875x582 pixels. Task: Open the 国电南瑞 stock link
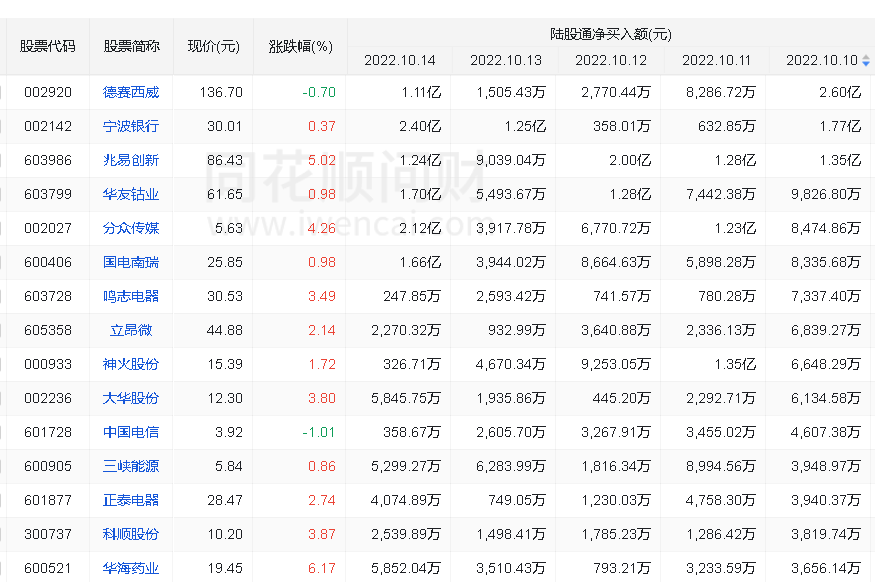tap(131, 262)
